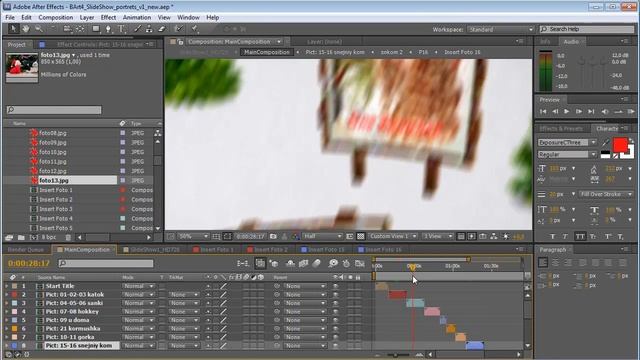Screen dimensions: 640x360
Task: Select the Hand tool
Action: (x=26, y=29)
